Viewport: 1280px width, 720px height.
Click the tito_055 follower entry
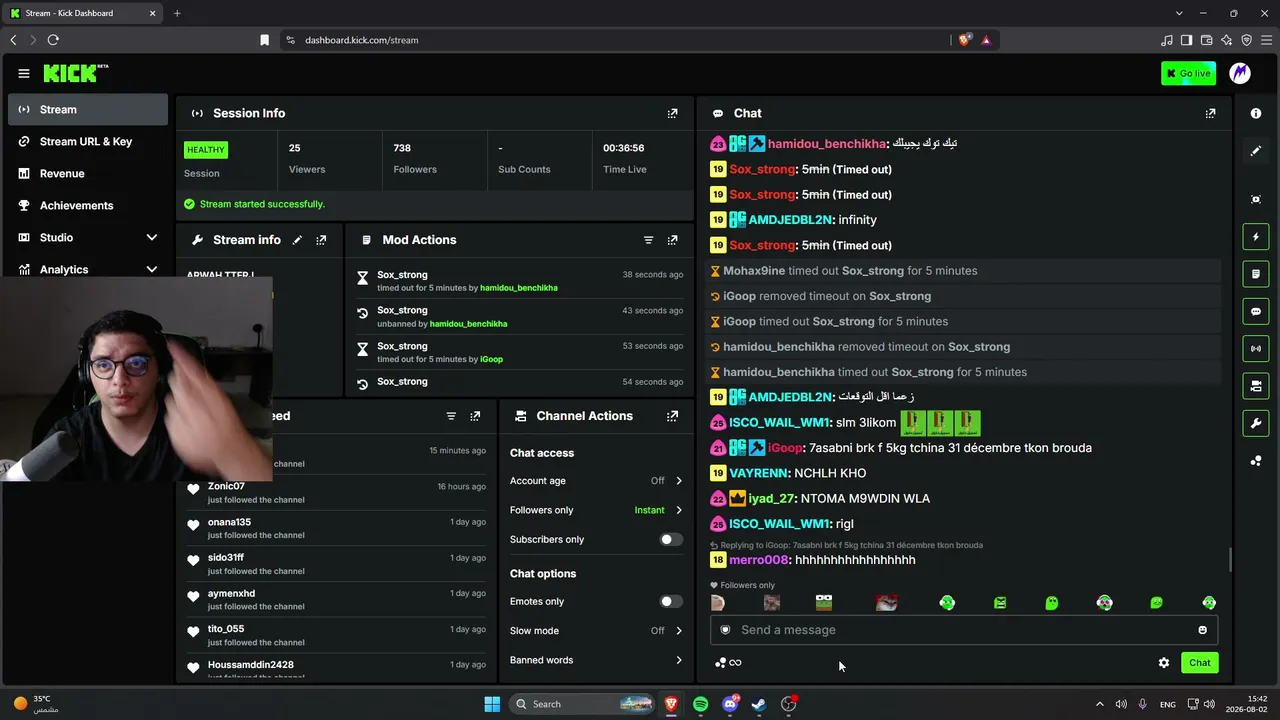point(337,636)
